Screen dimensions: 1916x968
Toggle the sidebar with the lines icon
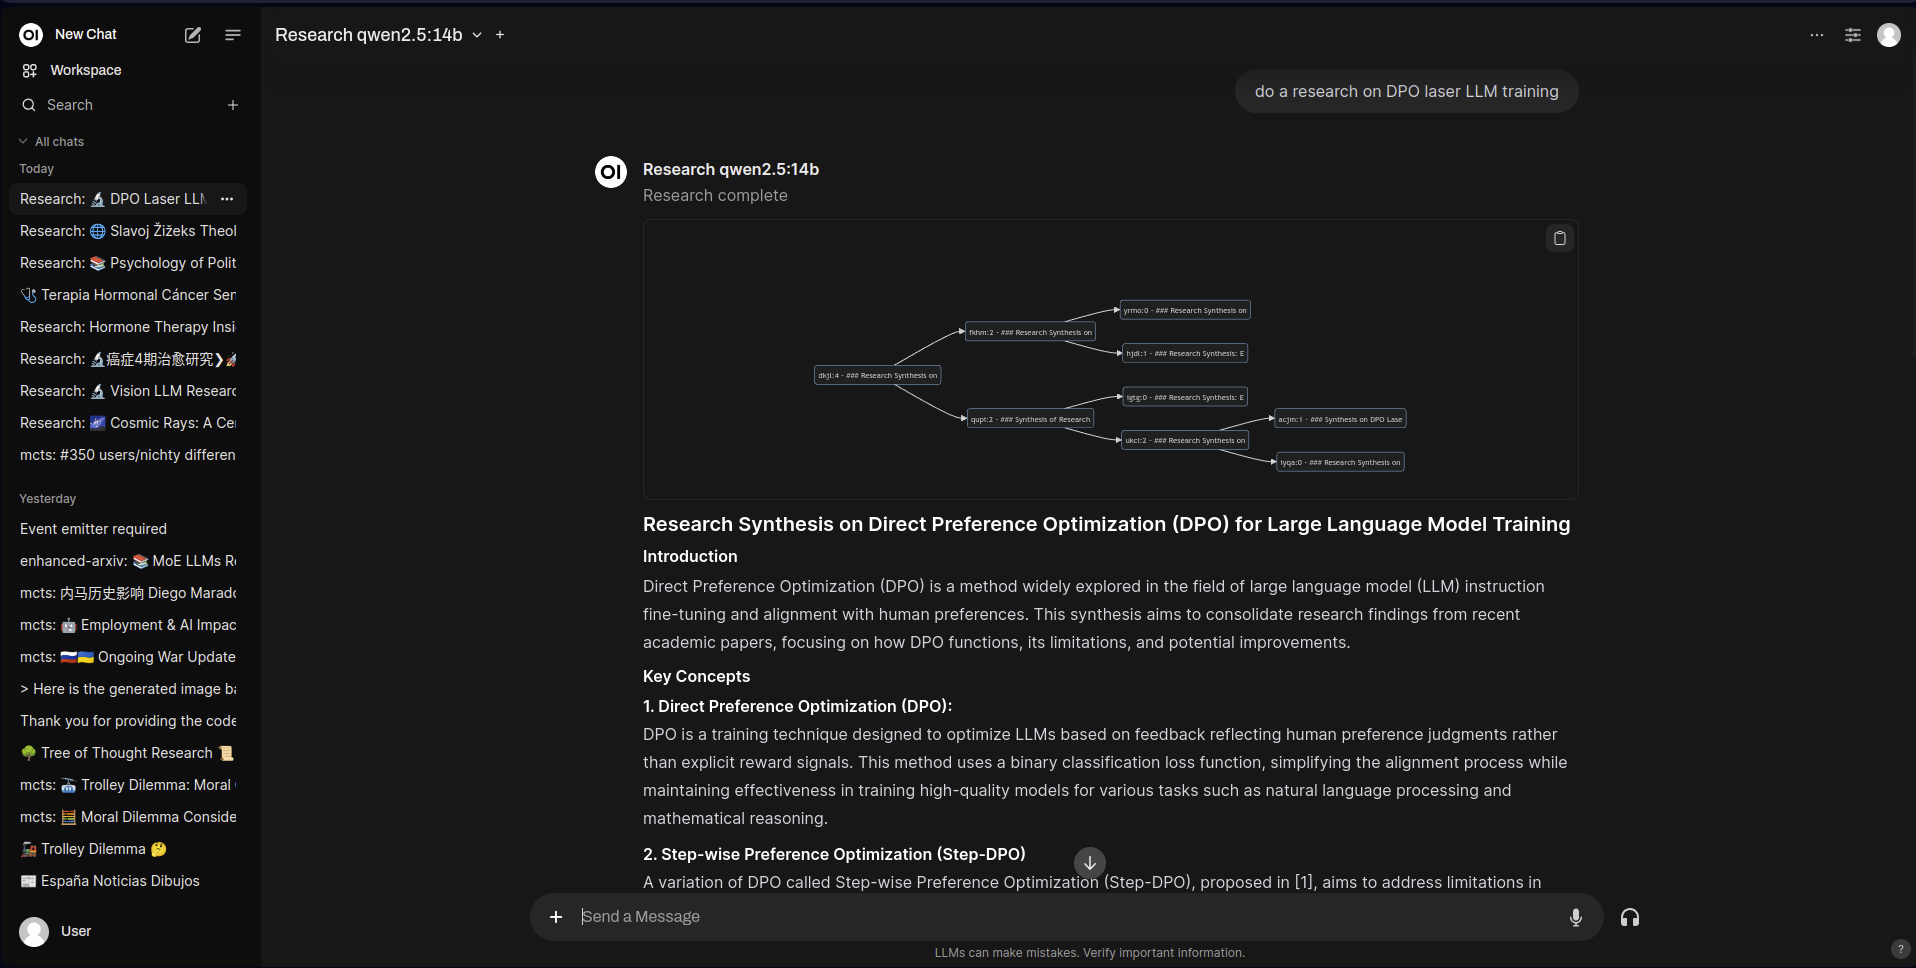(233, 35)
